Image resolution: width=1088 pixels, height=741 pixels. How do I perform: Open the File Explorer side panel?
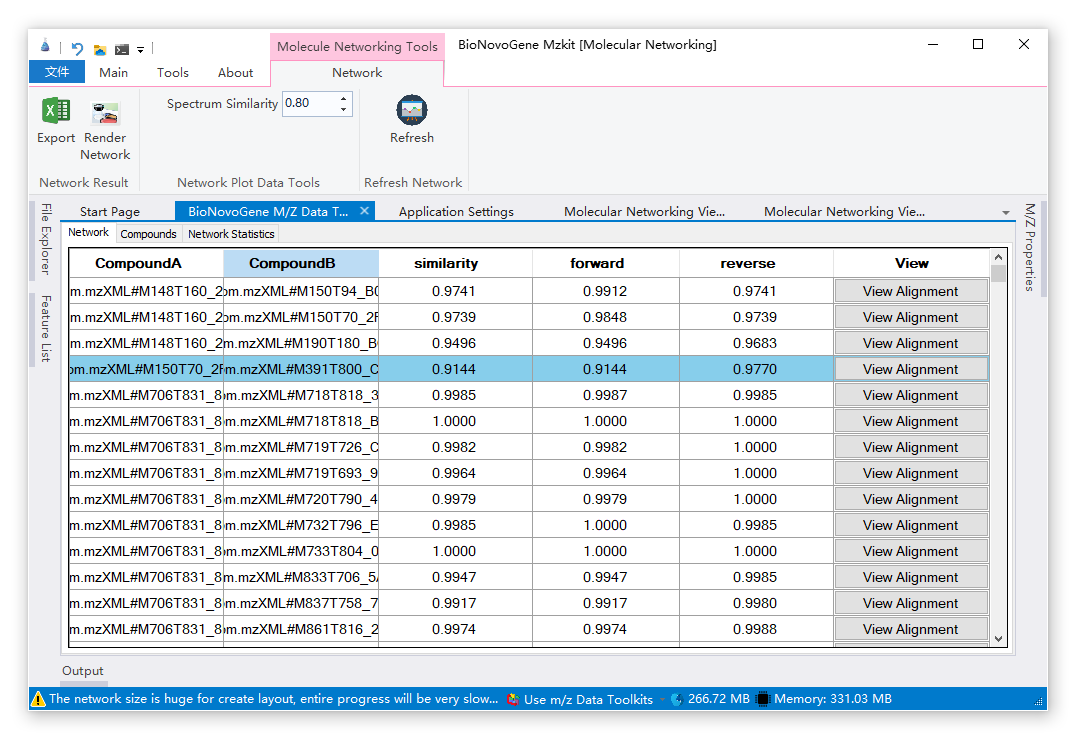46,239
